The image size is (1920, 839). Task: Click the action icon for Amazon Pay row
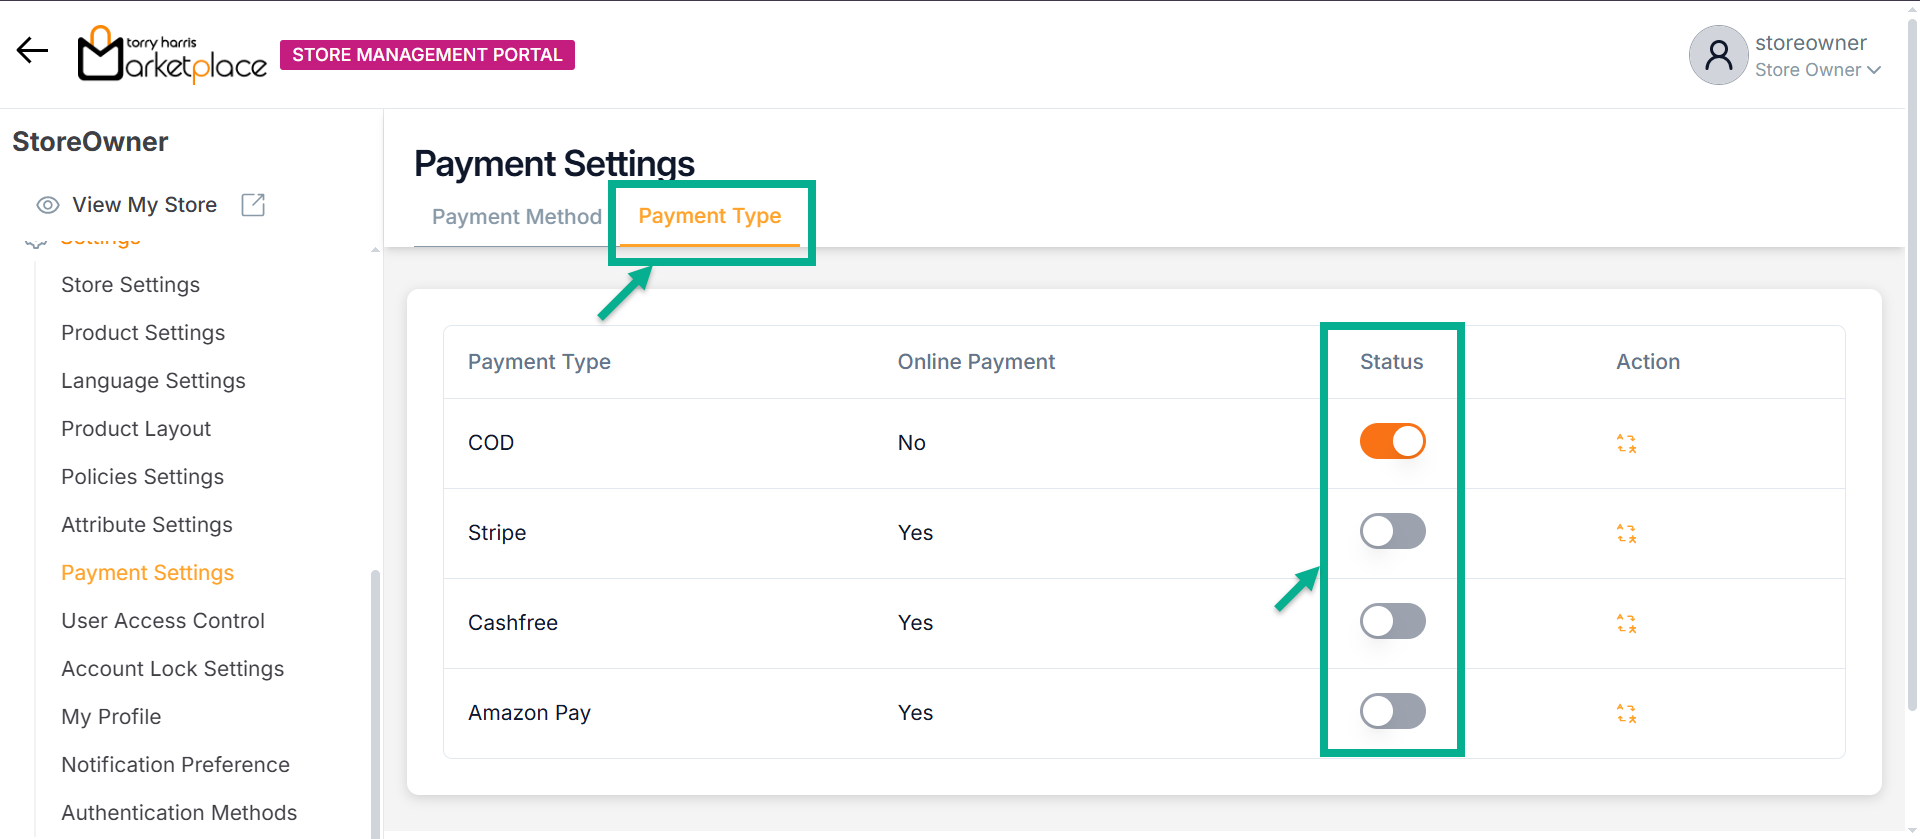click(1626, 713)
